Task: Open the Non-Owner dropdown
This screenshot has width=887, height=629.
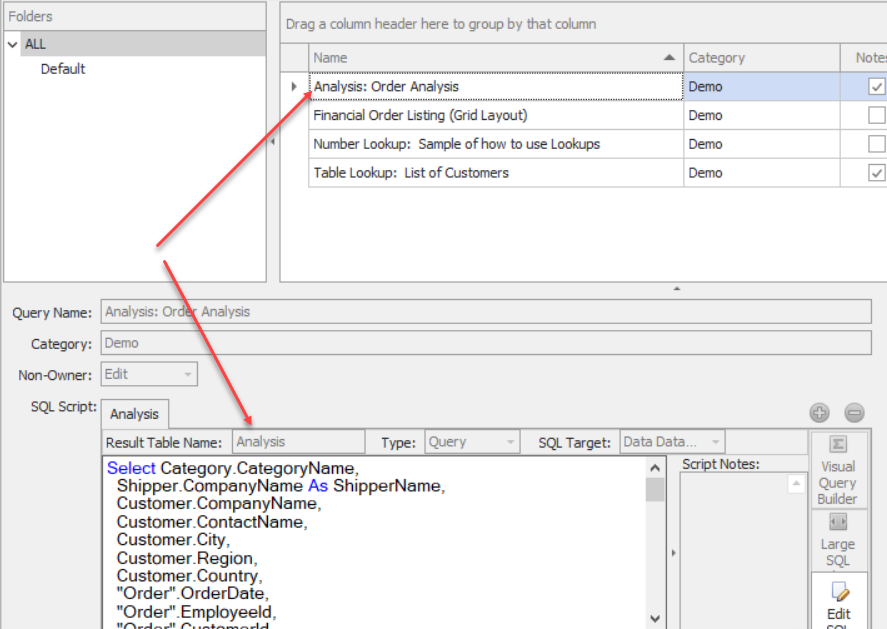Action: (187, 374)
